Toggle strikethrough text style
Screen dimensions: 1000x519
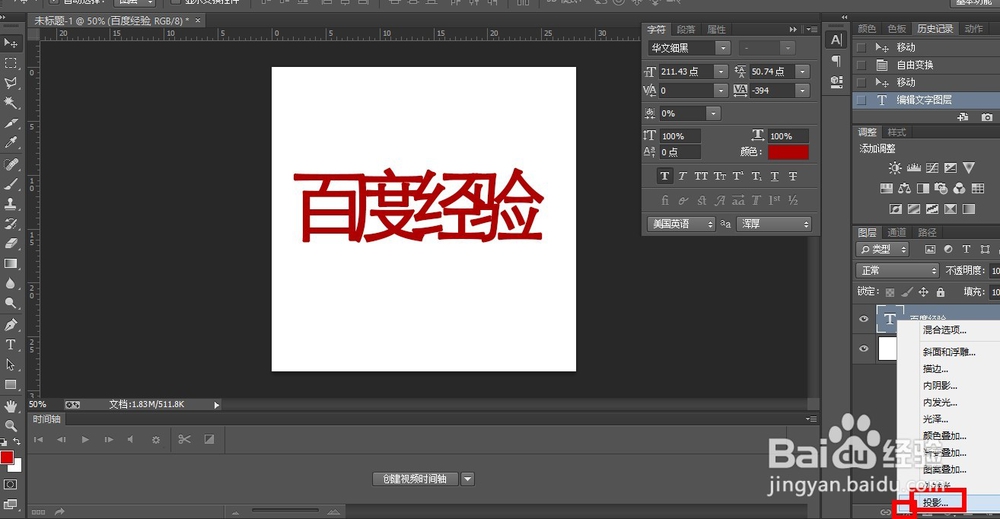tap(793, 176)
